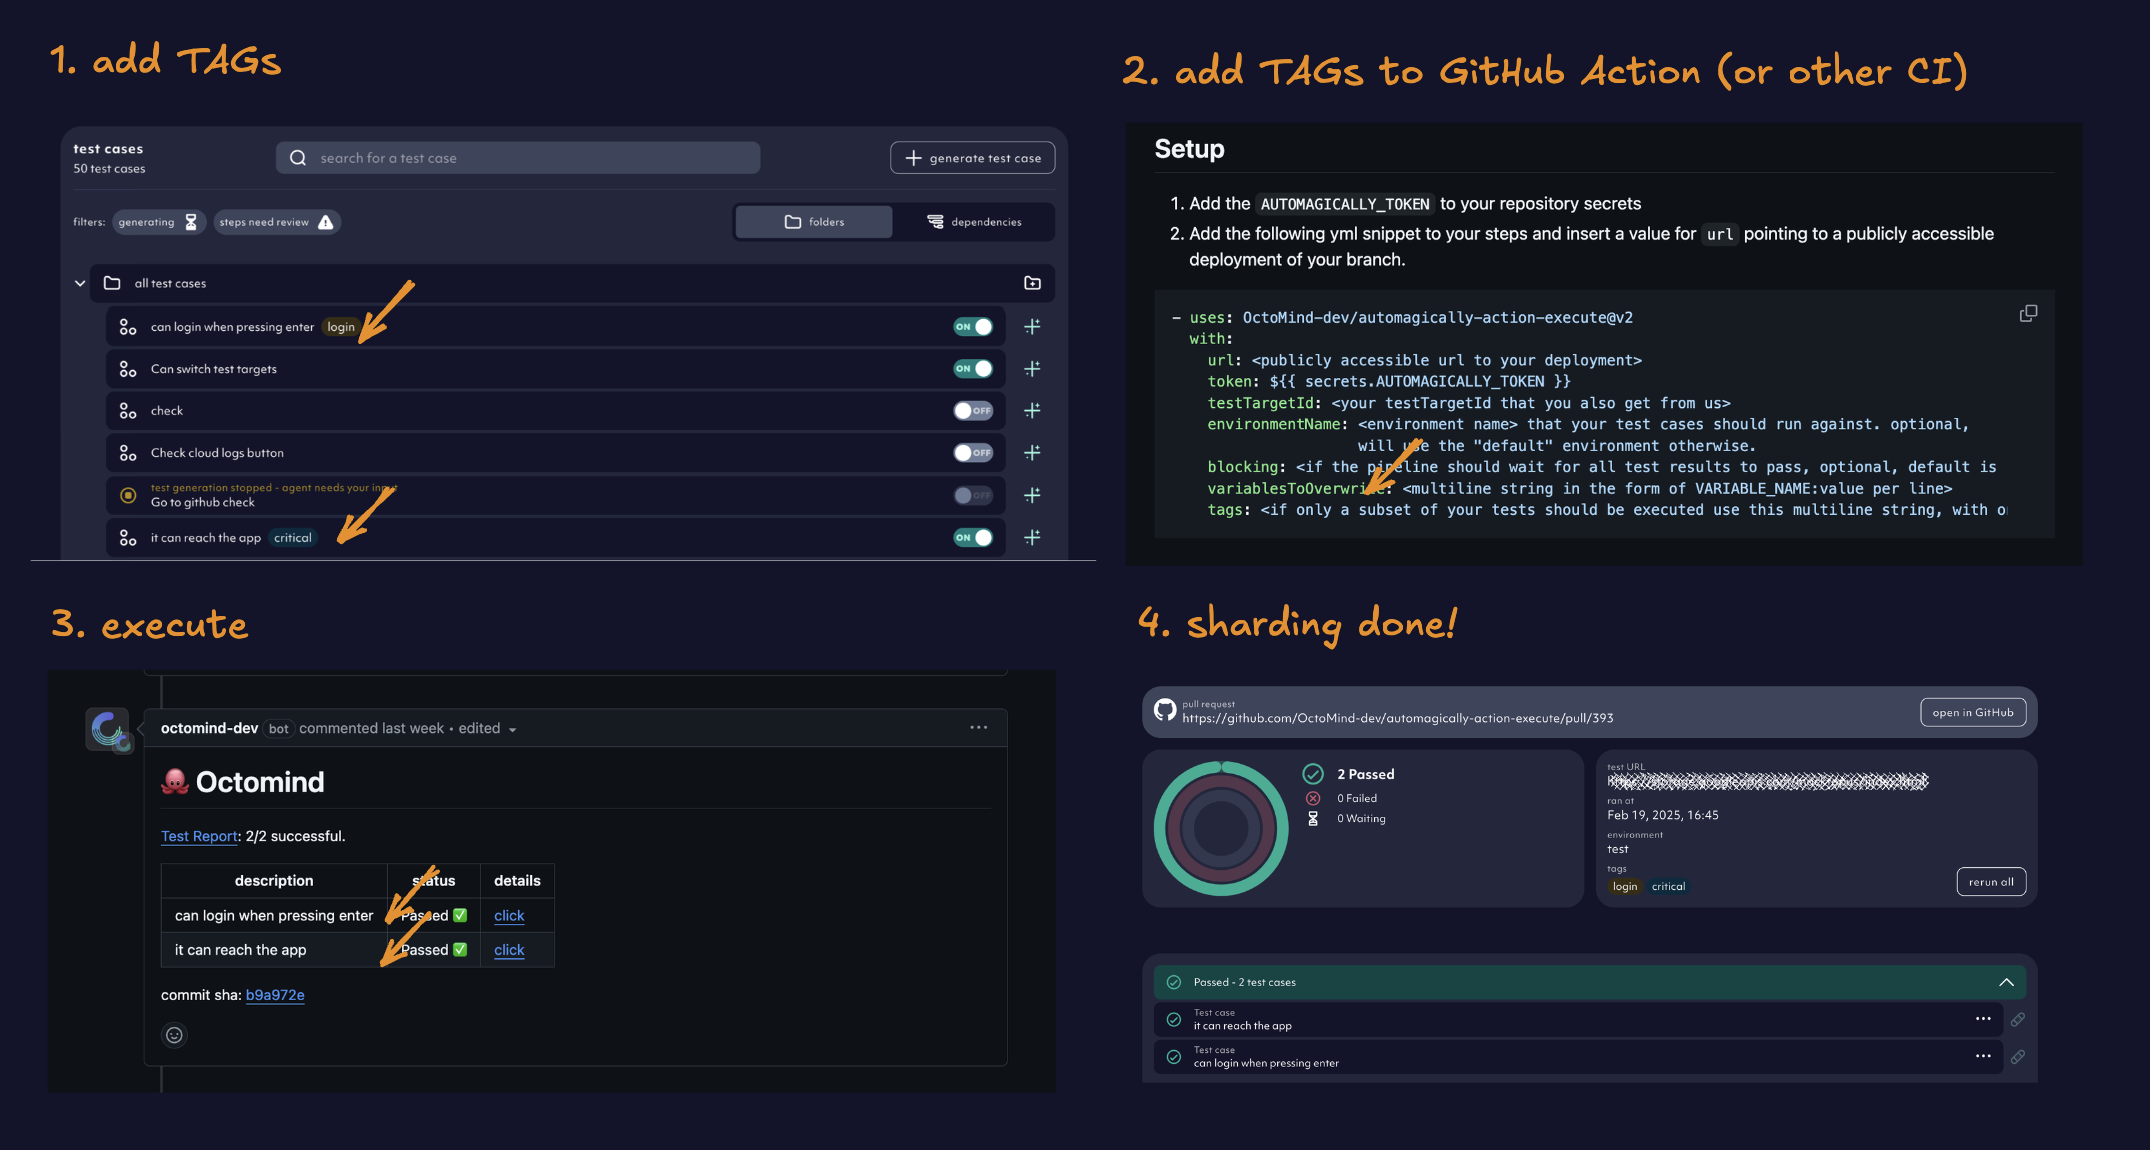Click the 0 Waiting status entry
The height and width of the screenshot is (1150, 2150).
1346,819
